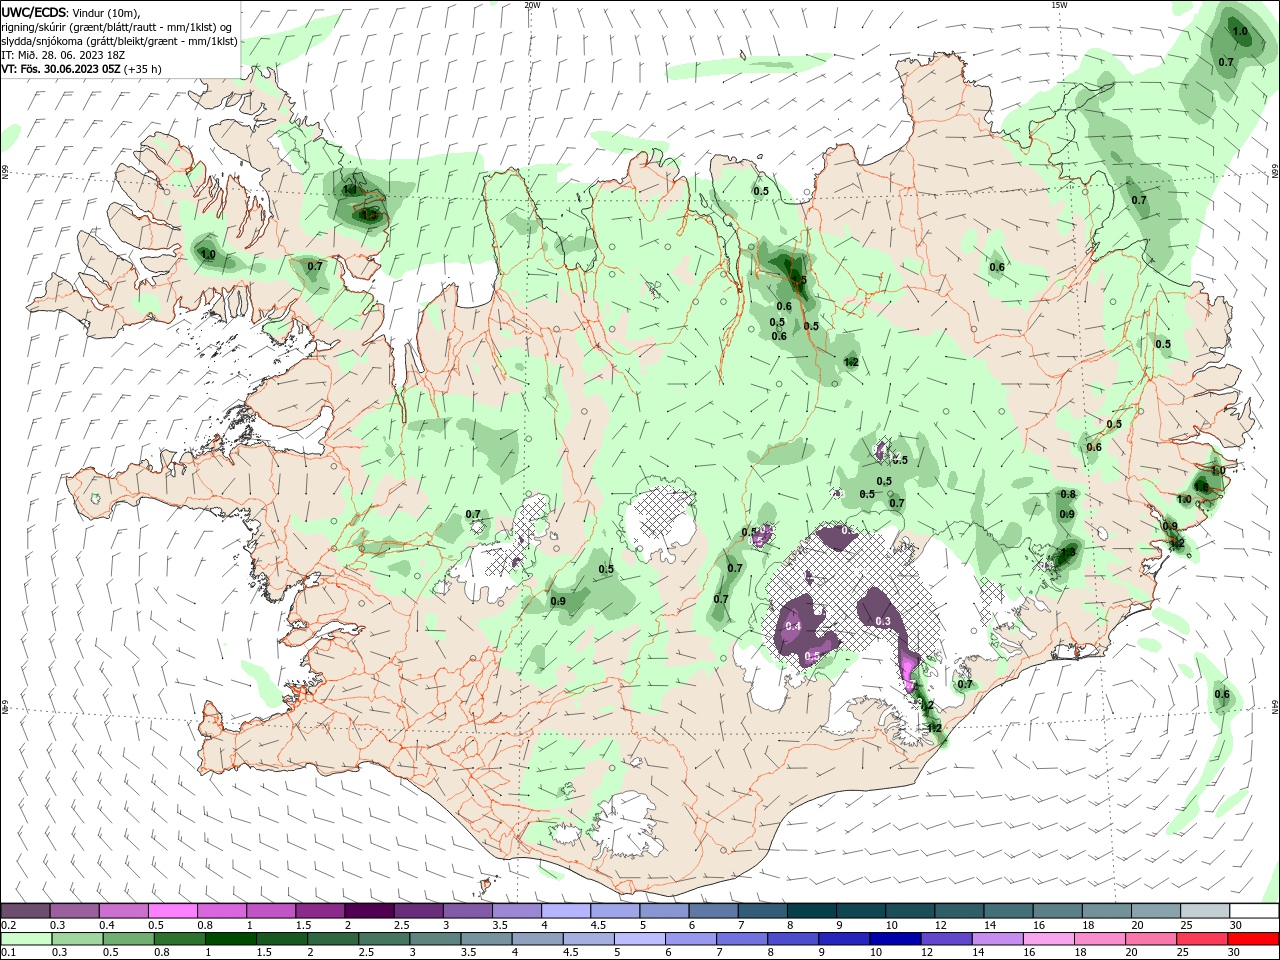Click the 'rigning/skúrir' legend description line

[x=116, y=27]
